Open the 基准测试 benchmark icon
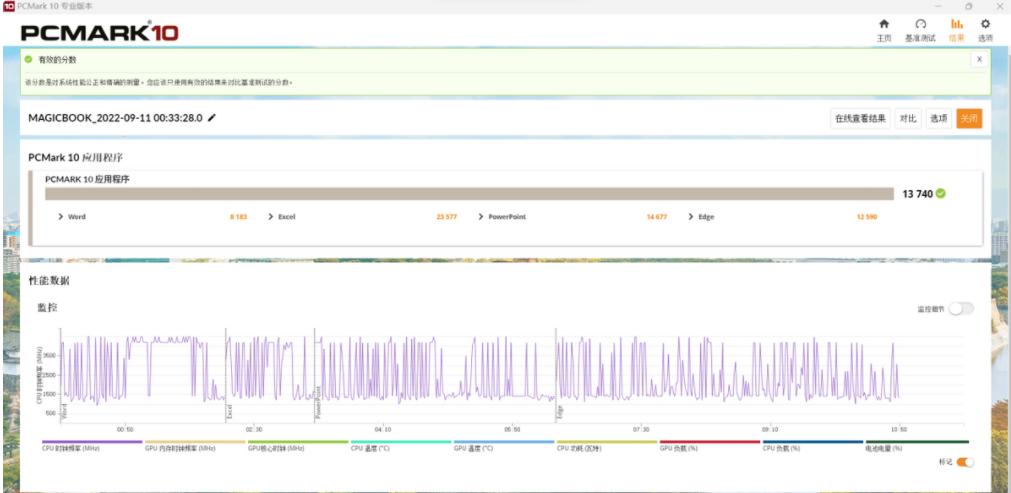Screen dimensions: 1011x493 point(920,29)
